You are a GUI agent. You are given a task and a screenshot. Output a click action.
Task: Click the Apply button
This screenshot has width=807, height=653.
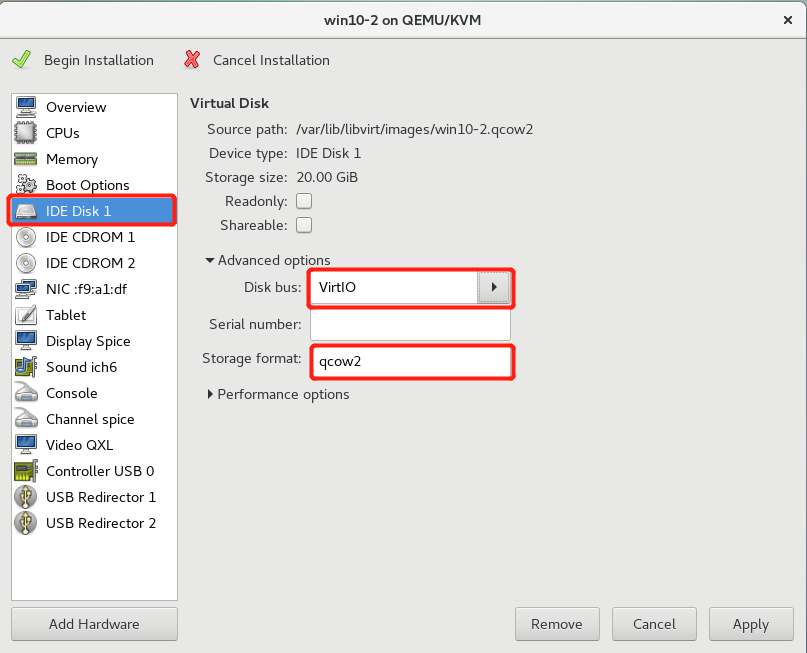click(x=751, y=624)
